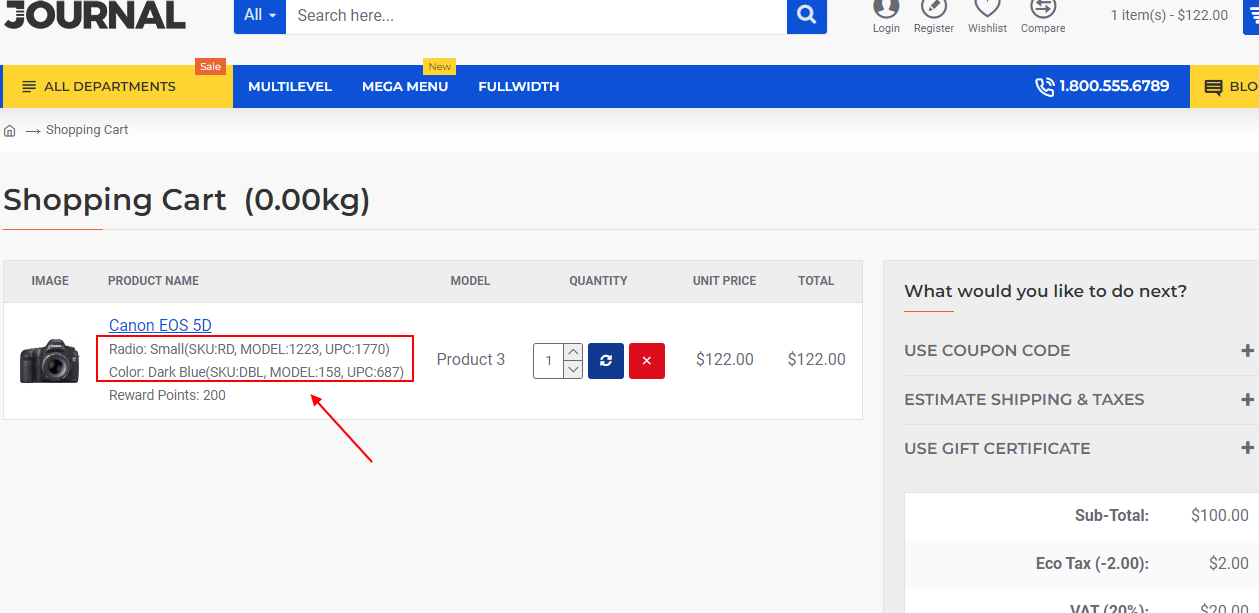1259x613 pixels.
Task: Click the Eco Tax amount $2.00
Action: pos(1228,564)
